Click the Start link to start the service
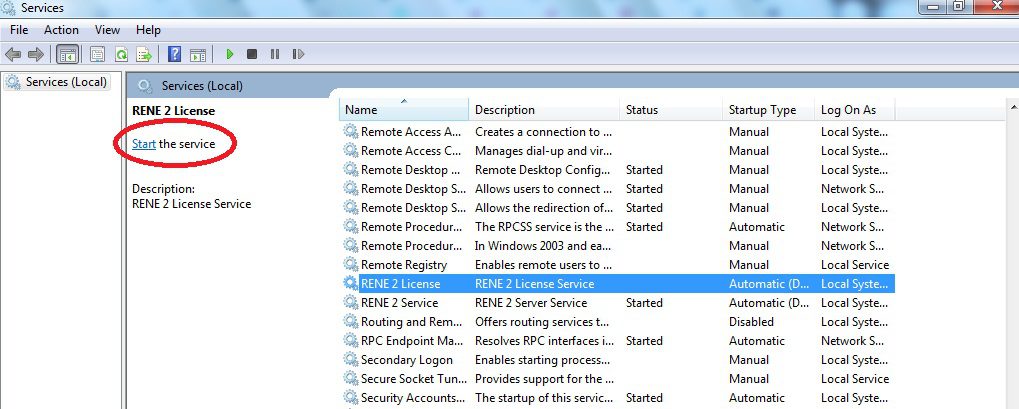This screenshot has height=409, width=1019. (x=144, y=144)
